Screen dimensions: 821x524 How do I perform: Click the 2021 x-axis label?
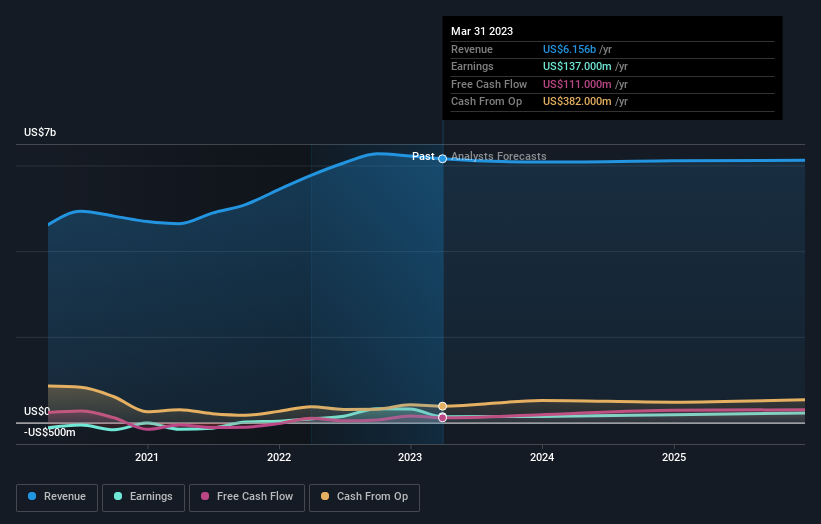[x=147, y=457]
